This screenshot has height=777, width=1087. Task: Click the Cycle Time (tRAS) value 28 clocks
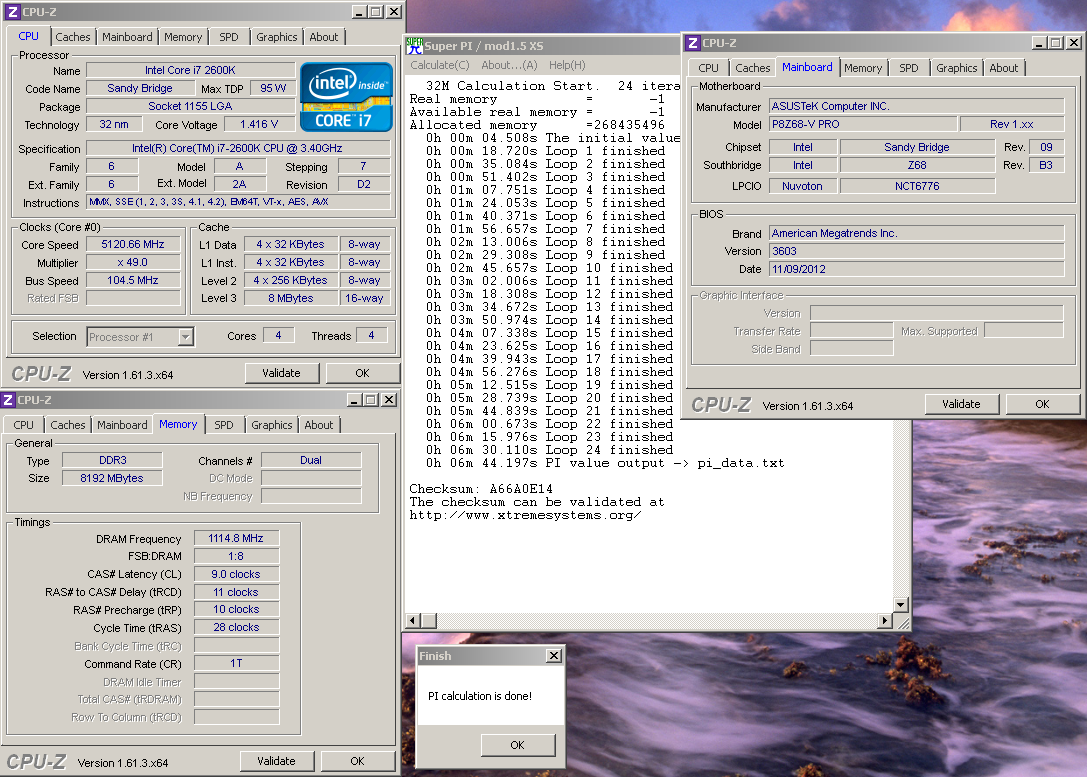(236, 628)
